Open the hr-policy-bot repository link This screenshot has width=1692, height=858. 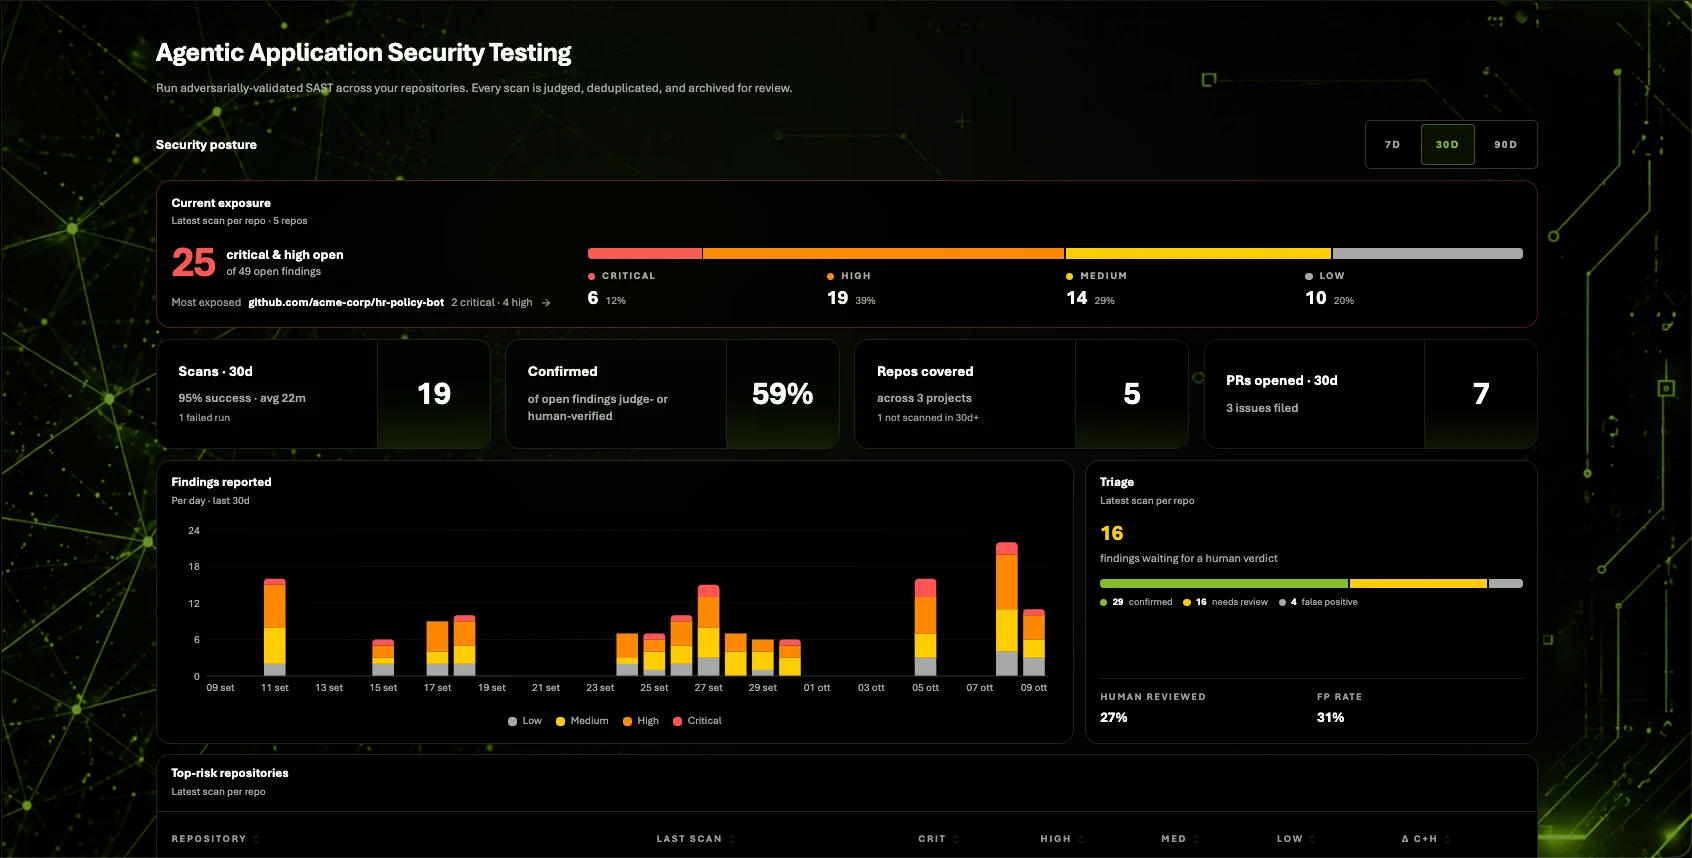click(x=346, y=302)
